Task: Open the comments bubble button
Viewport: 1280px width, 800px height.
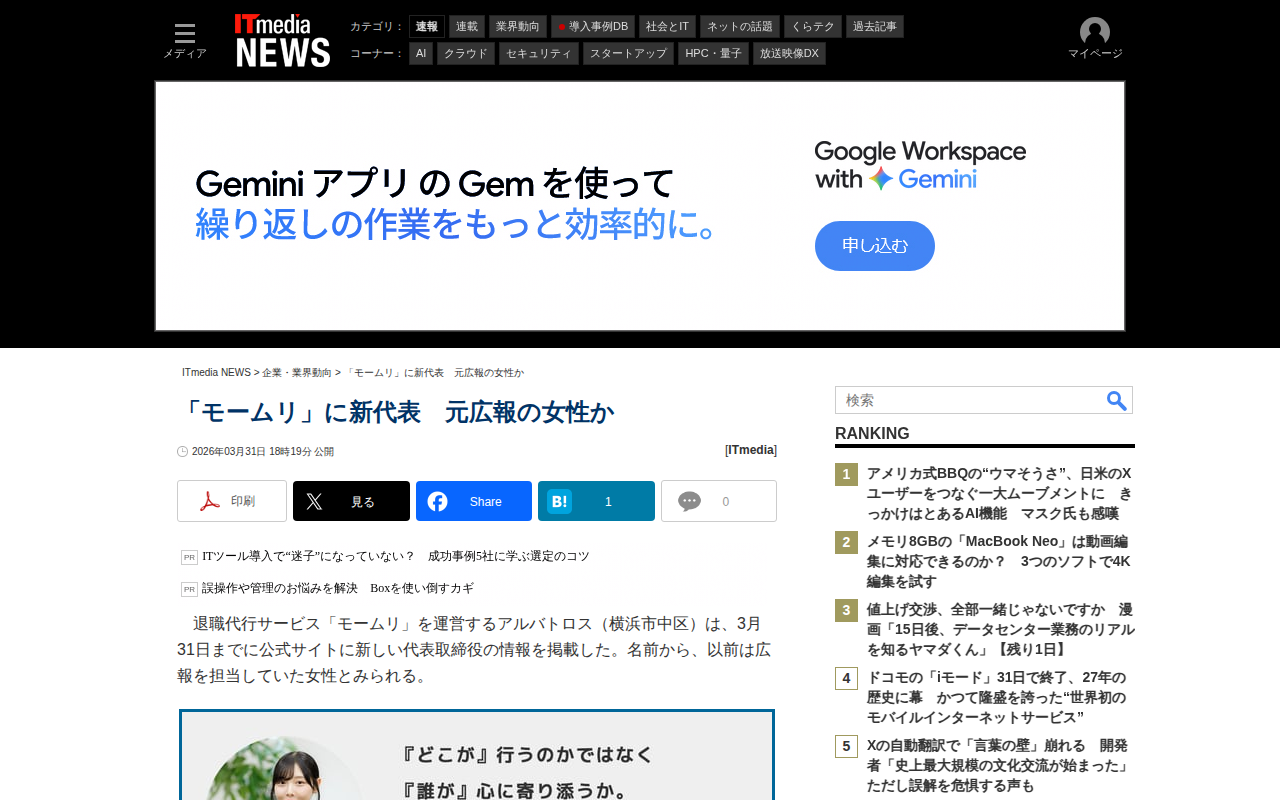Action: [719, 501]
